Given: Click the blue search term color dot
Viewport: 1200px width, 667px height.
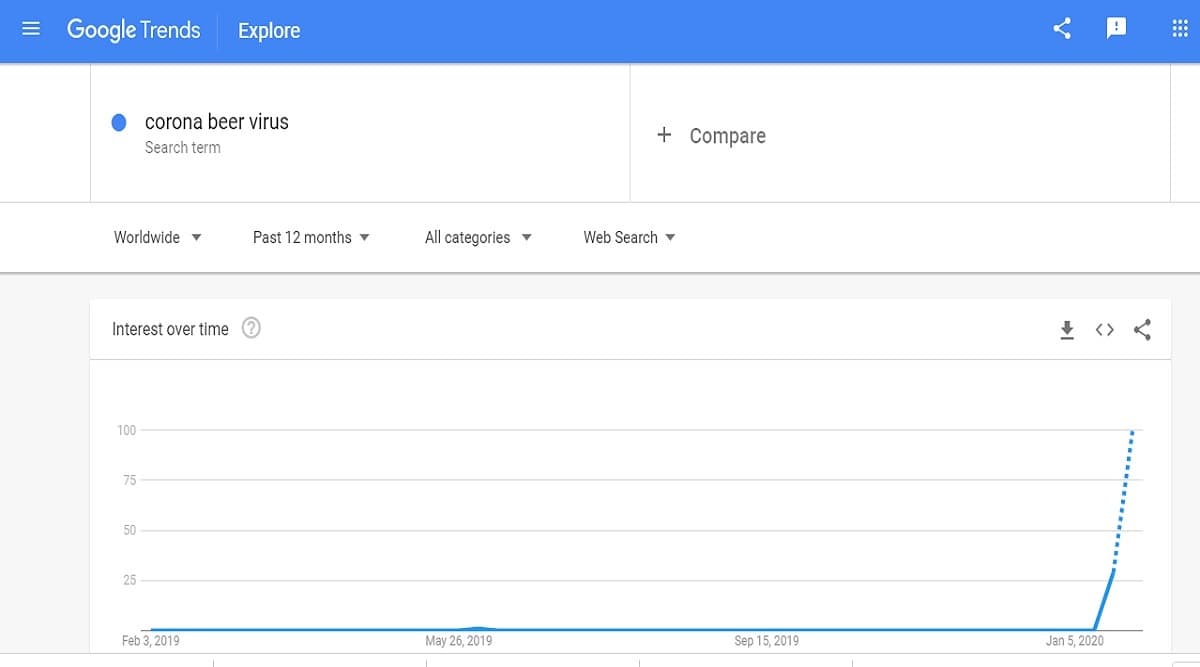Looking at the screenshot, I should [119, 122].
